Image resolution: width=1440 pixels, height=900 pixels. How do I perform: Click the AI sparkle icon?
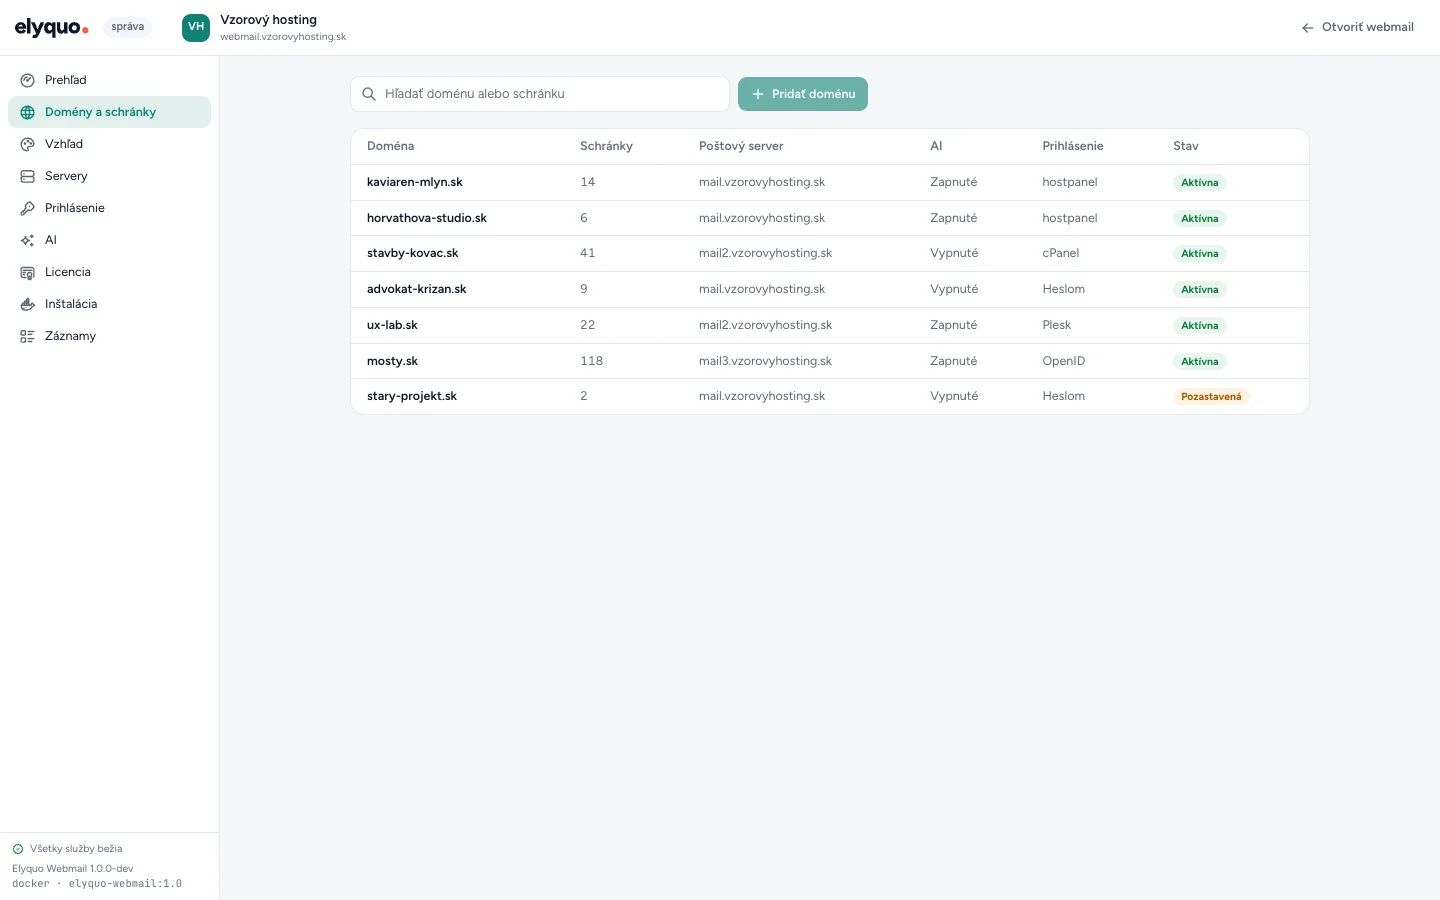(28, 240)
